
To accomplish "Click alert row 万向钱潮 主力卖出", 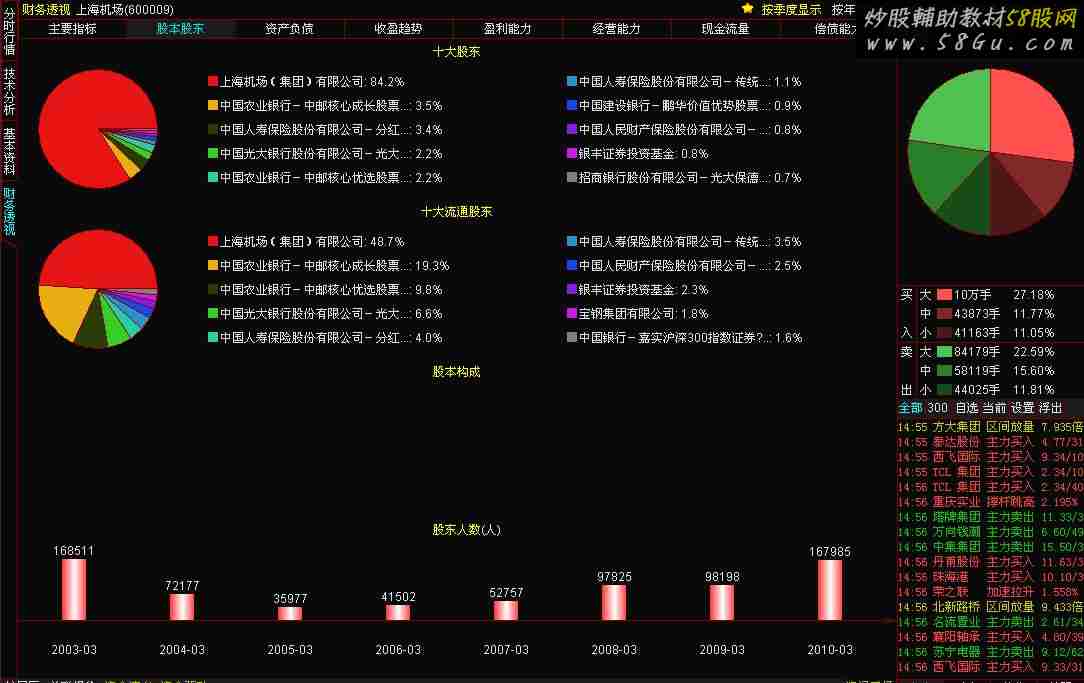I will point(990,532).
